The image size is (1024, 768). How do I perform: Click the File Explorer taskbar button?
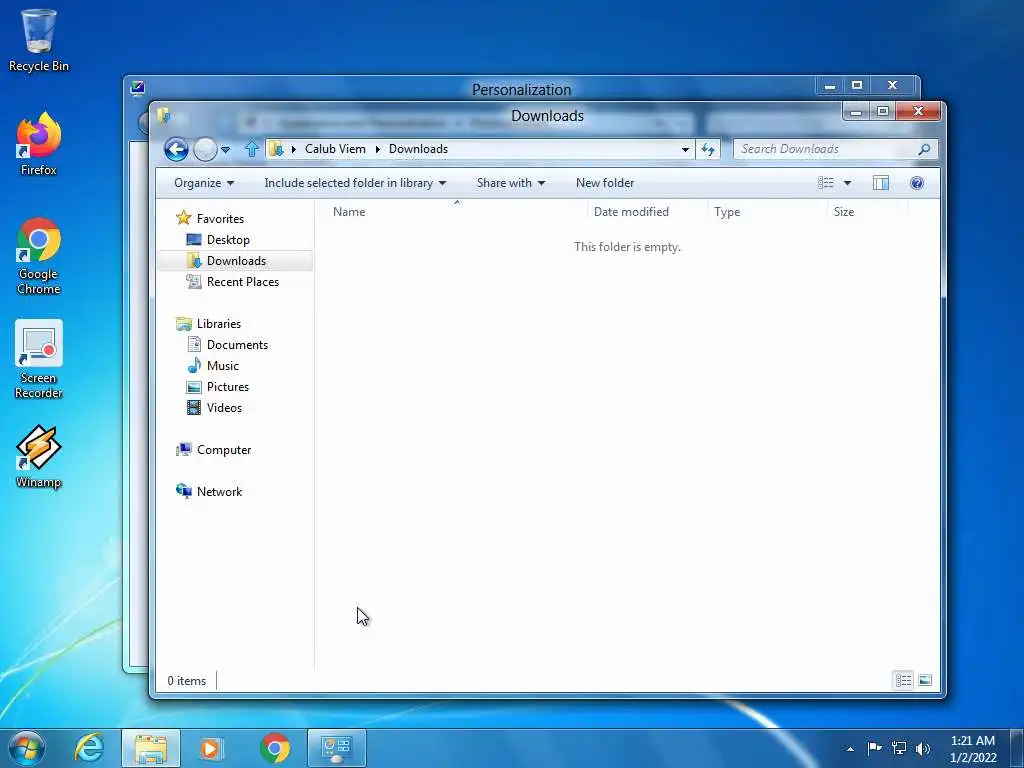coord(151,748)
